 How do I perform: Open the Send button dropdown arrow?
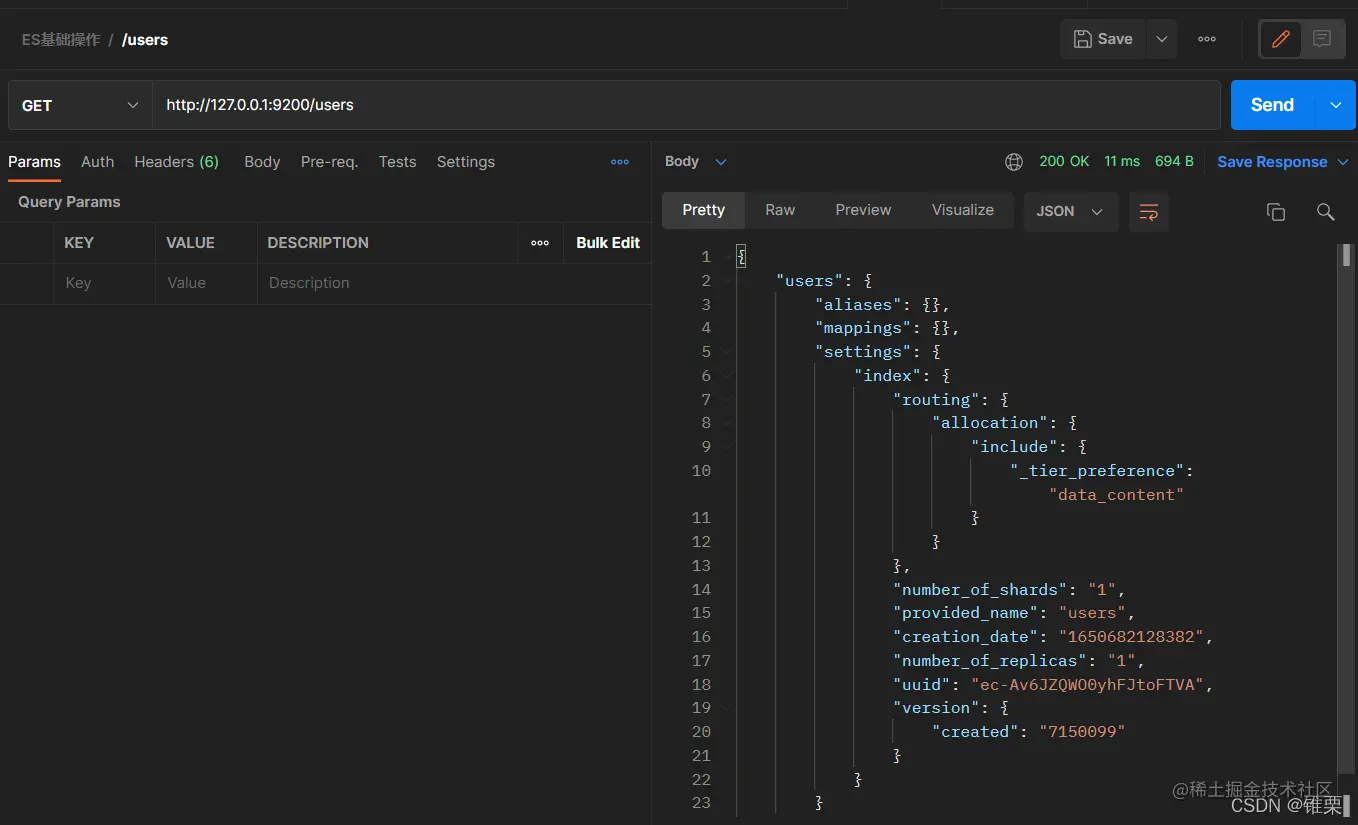coord(1337,105)
